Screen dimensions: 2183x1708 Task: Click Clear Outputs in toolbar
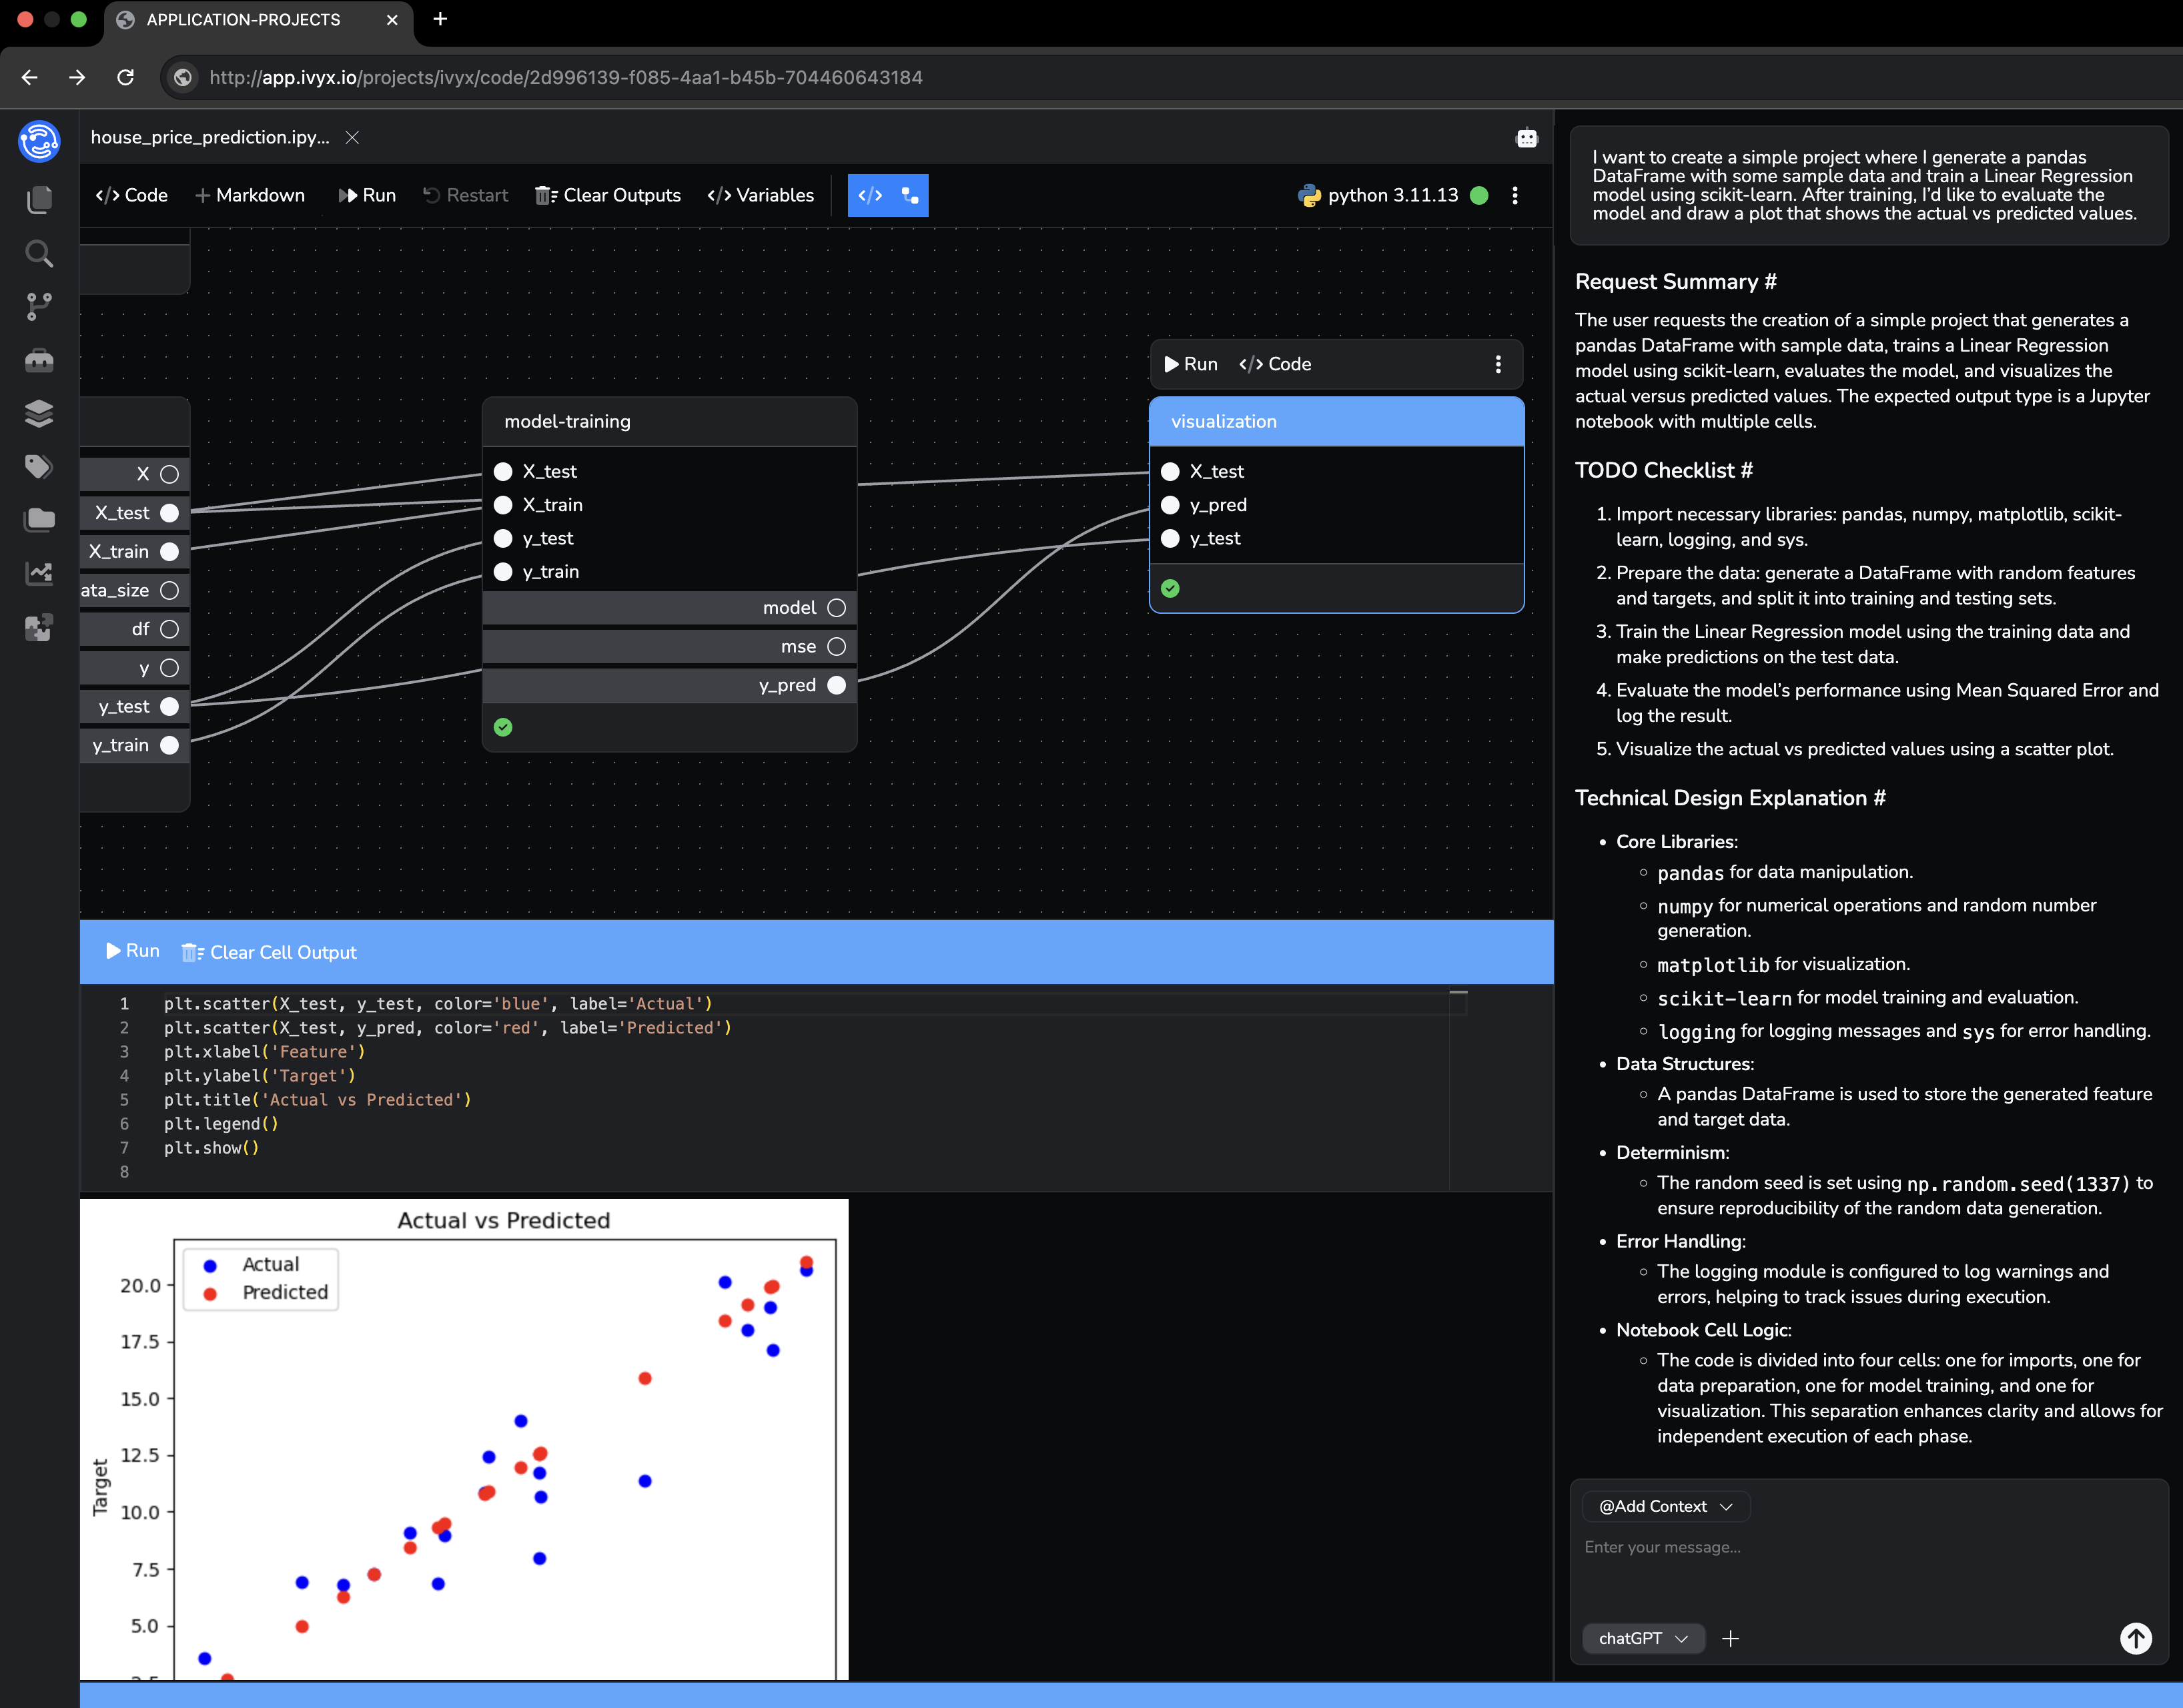click(608, 195)
